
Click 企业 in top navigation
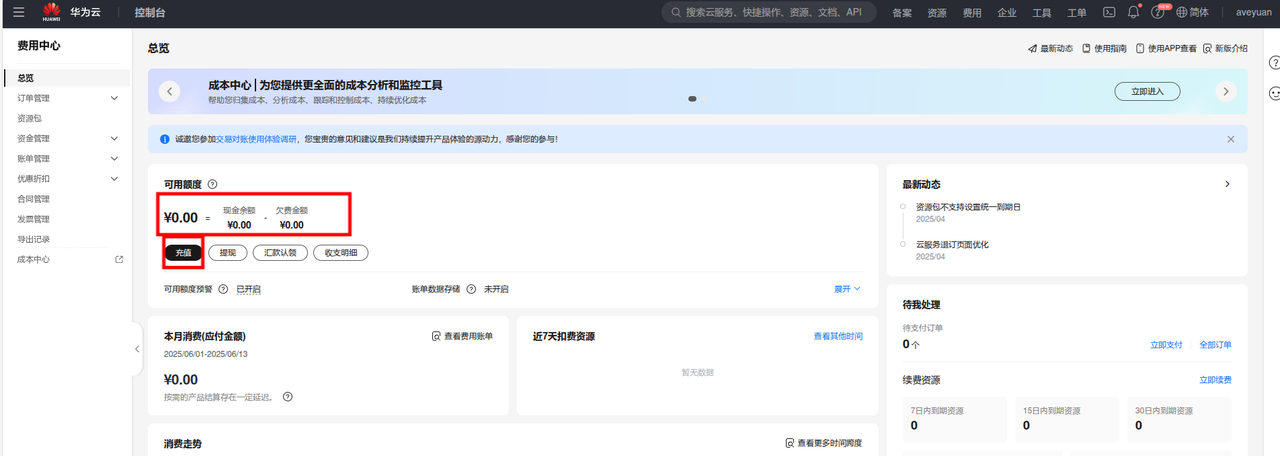coord(1007,13)
